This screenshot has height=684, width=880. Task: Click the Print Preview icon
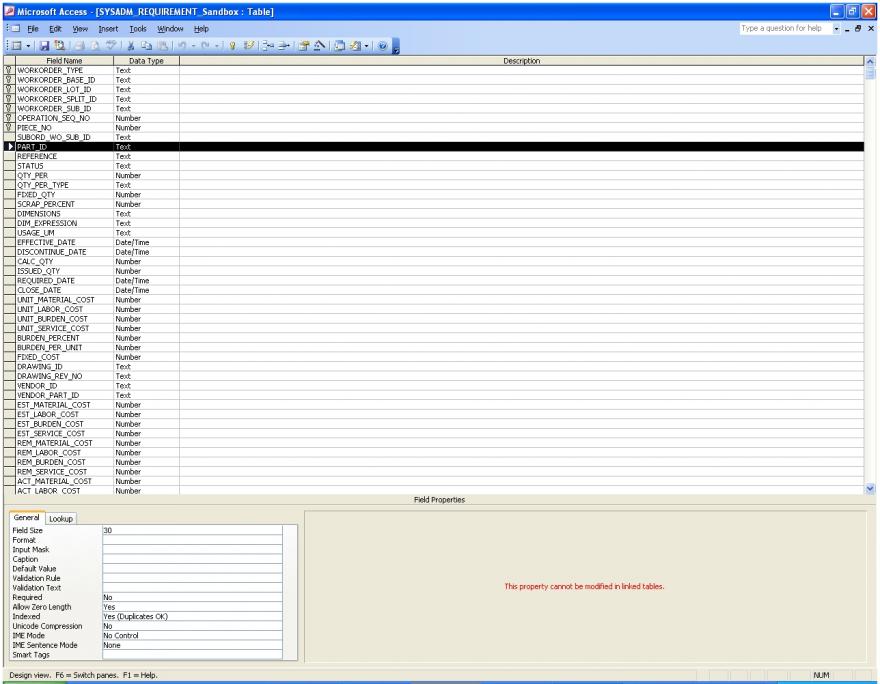pyautogui.click(x=95, y=46)
